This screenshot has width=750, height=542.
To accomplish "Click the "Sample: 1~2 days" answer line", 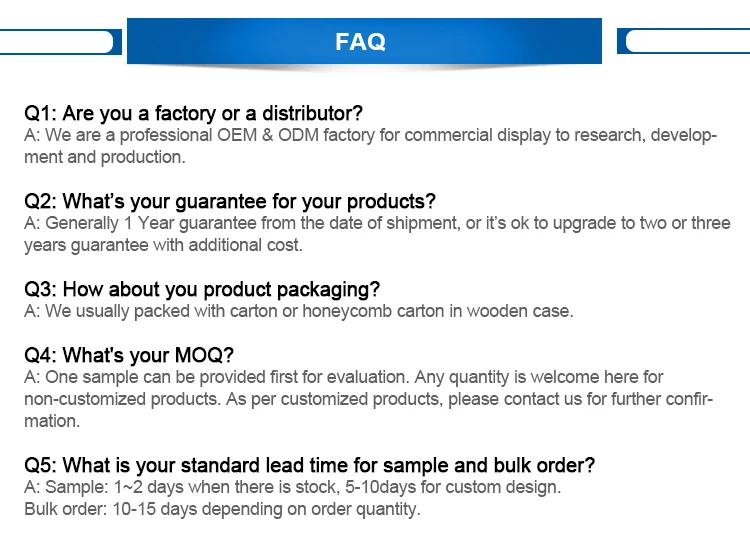I will click(292, 487).
